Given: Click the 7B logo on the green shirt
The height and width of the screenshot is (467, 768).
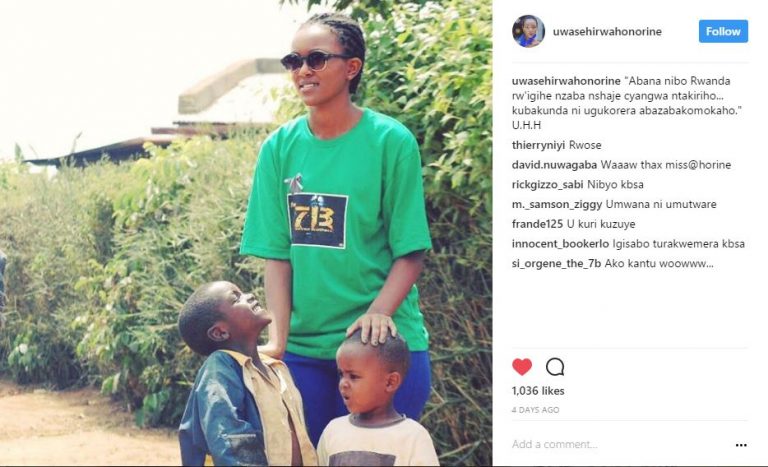Looking at the screenshot, I should coord(317,221).
